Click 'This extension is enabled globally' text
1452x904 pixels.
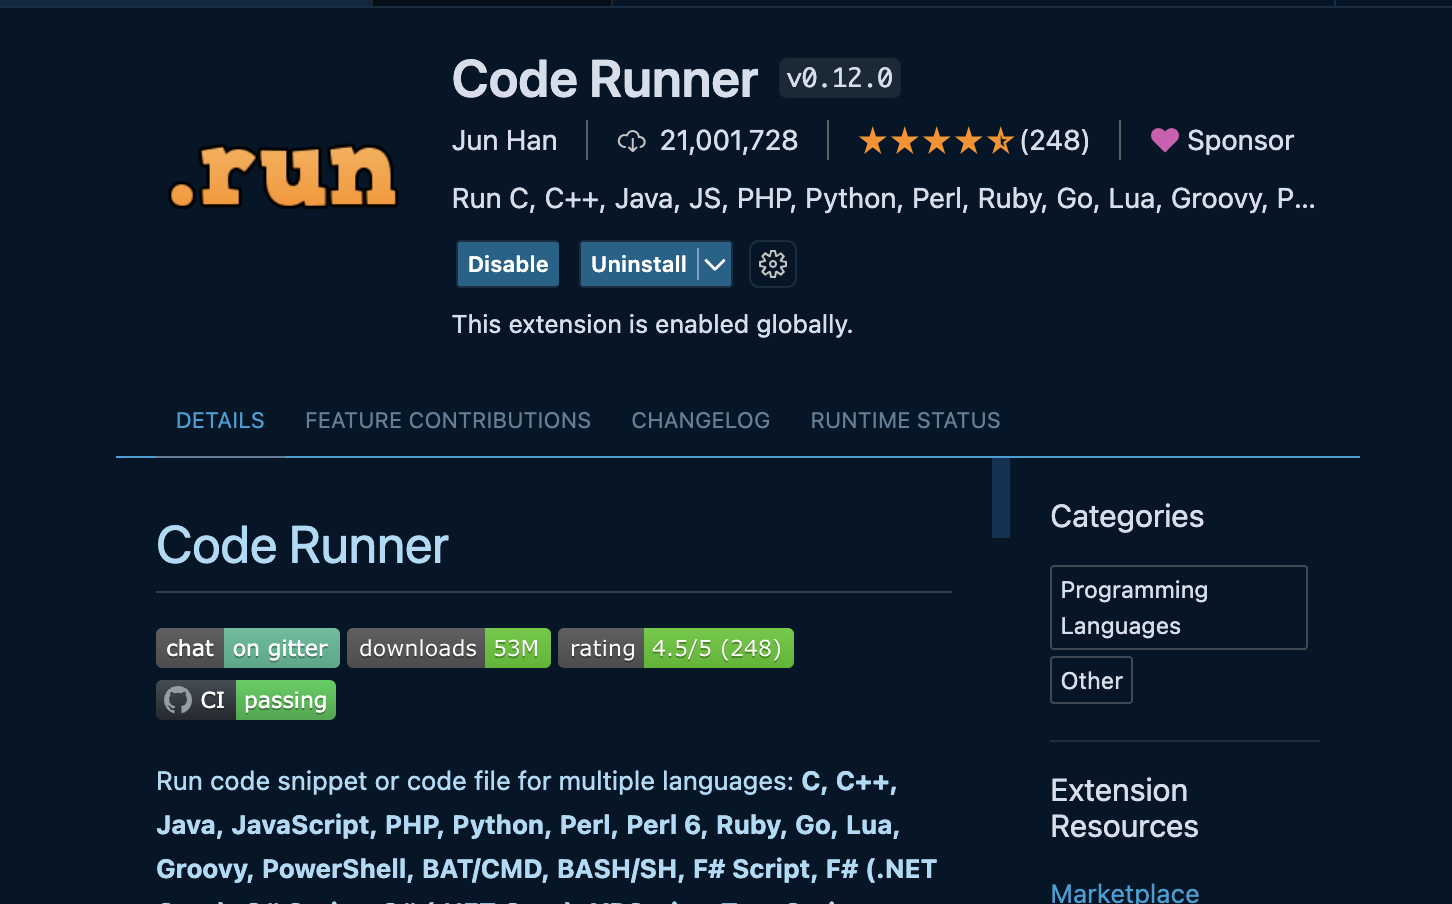(652, 324)
